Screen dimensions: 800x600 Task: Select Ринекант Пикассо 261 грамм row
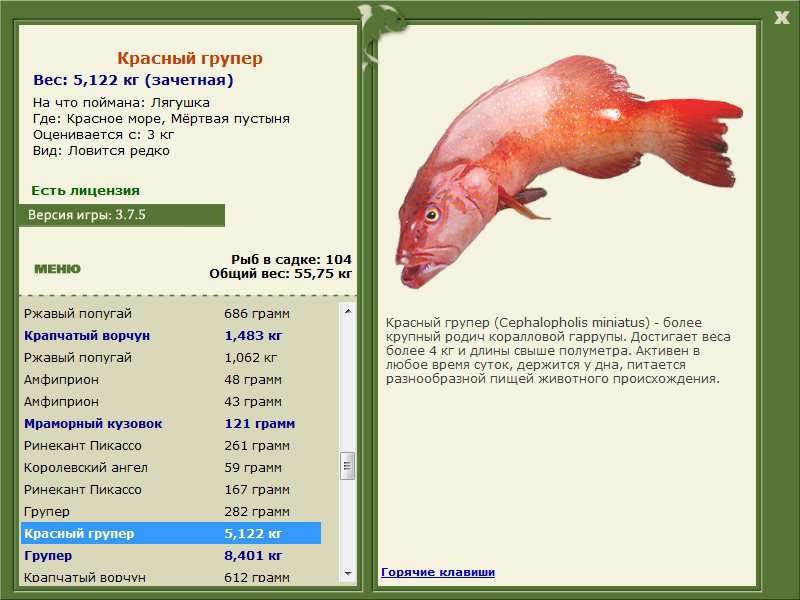(x=171, y=445)
